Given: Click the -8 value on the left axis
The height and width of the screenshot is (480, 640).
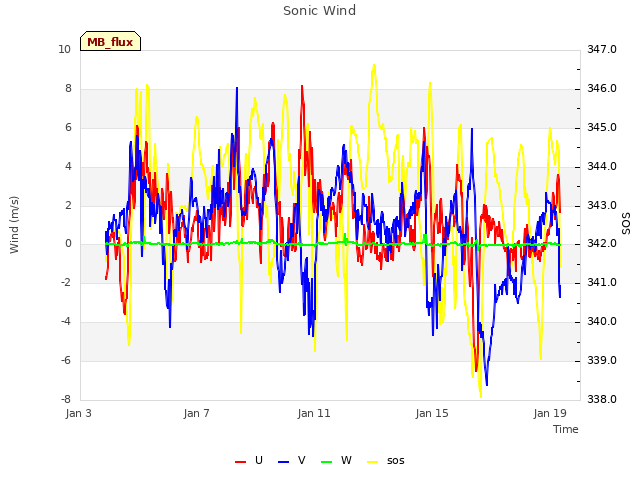Looking at the screenshot, I should [x=66, y=399].
